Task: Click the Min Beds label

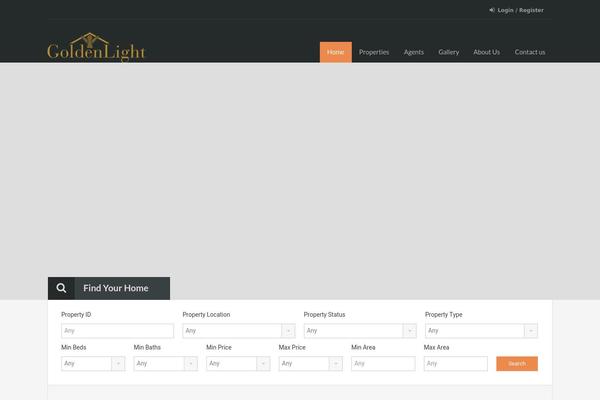Action: (73, 348)
